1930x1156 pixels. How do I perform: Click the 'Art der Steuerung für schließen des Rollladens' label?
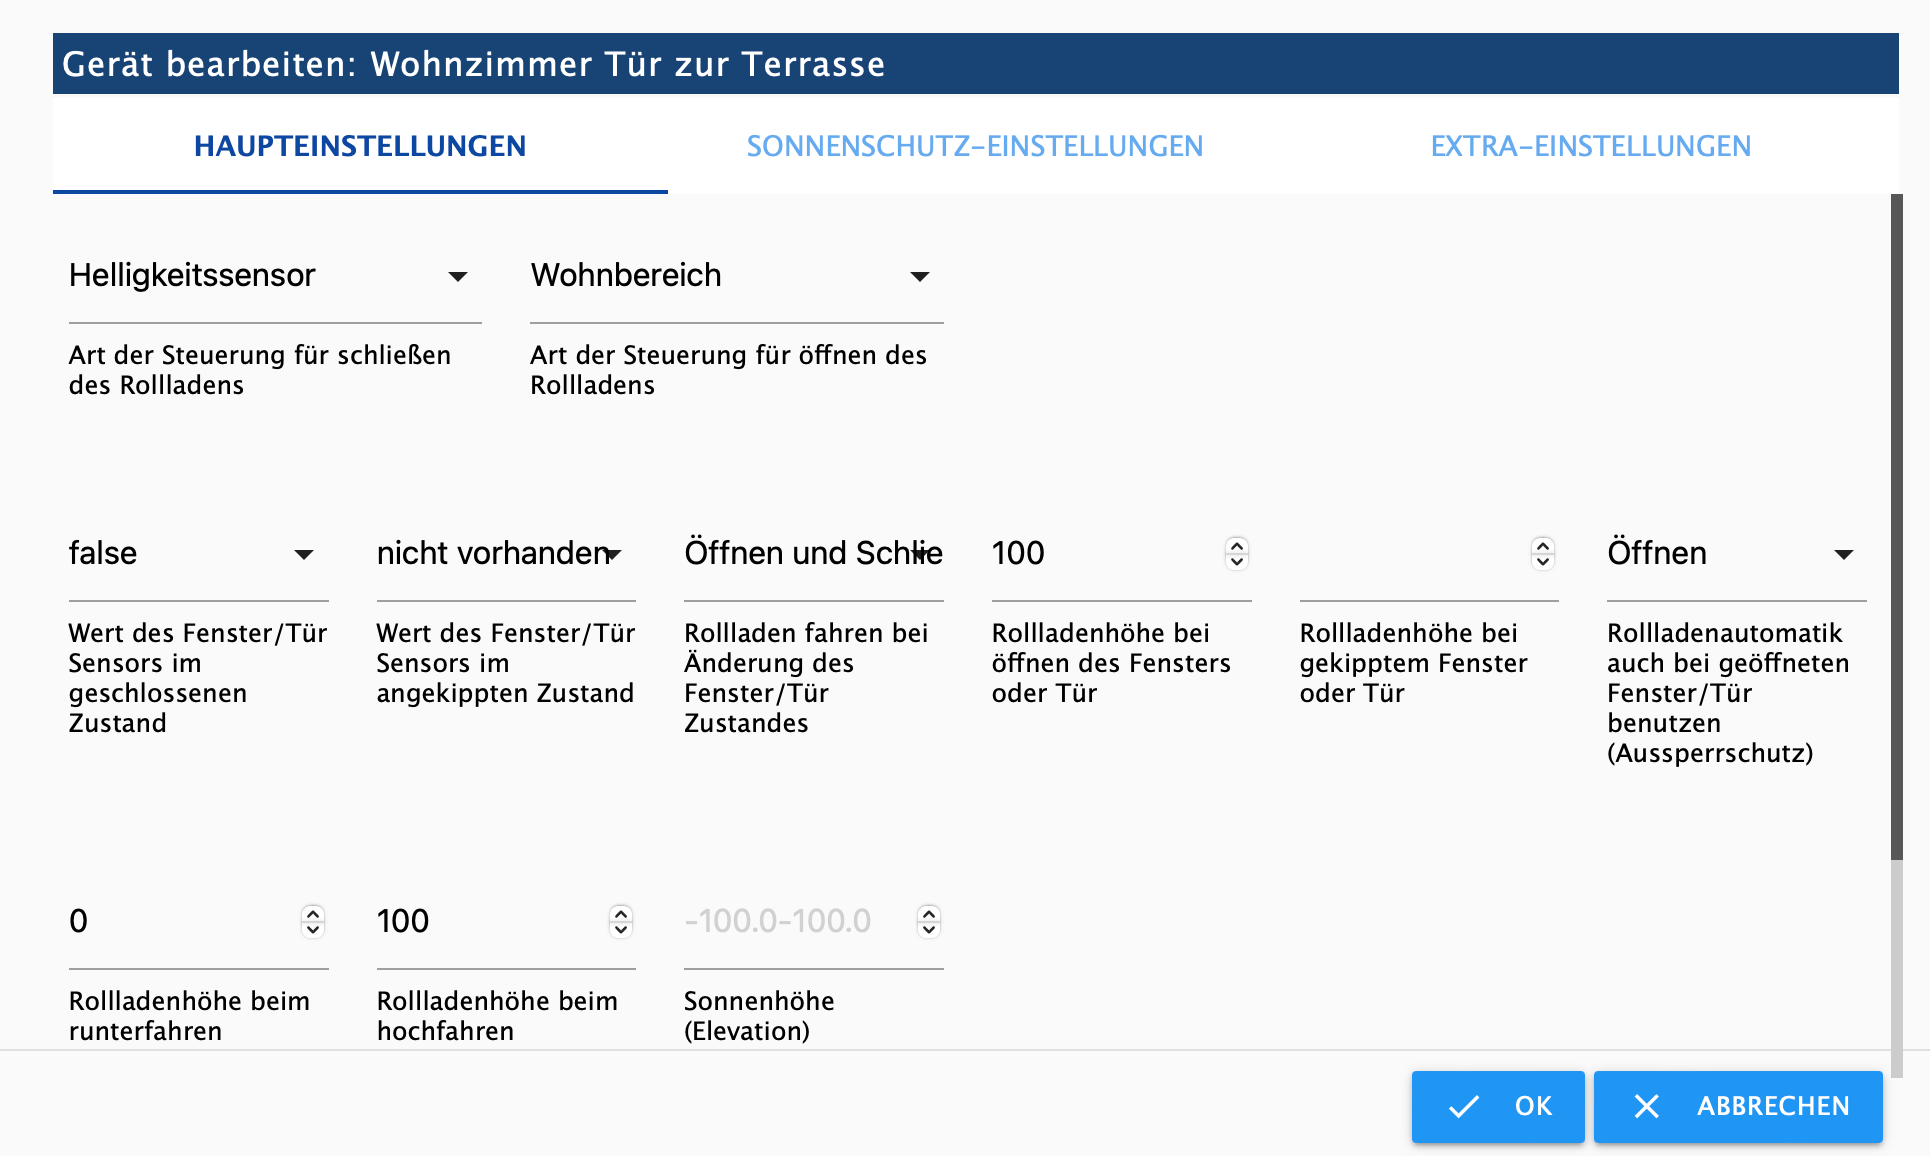click(x=260, y=370)
